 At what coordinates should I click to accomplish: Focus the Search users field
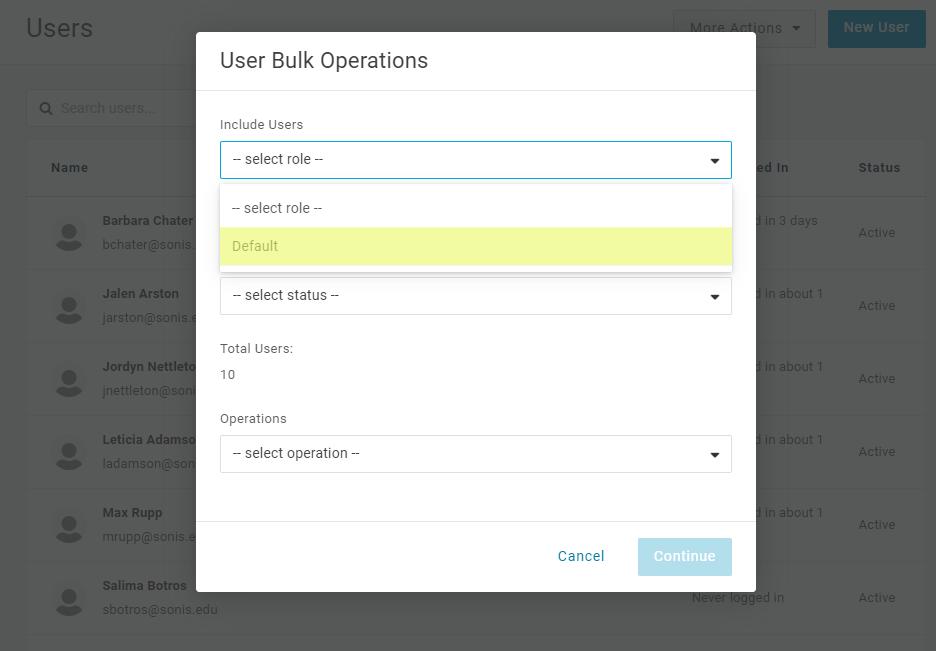pyautogui.click(x=120, y=108)
